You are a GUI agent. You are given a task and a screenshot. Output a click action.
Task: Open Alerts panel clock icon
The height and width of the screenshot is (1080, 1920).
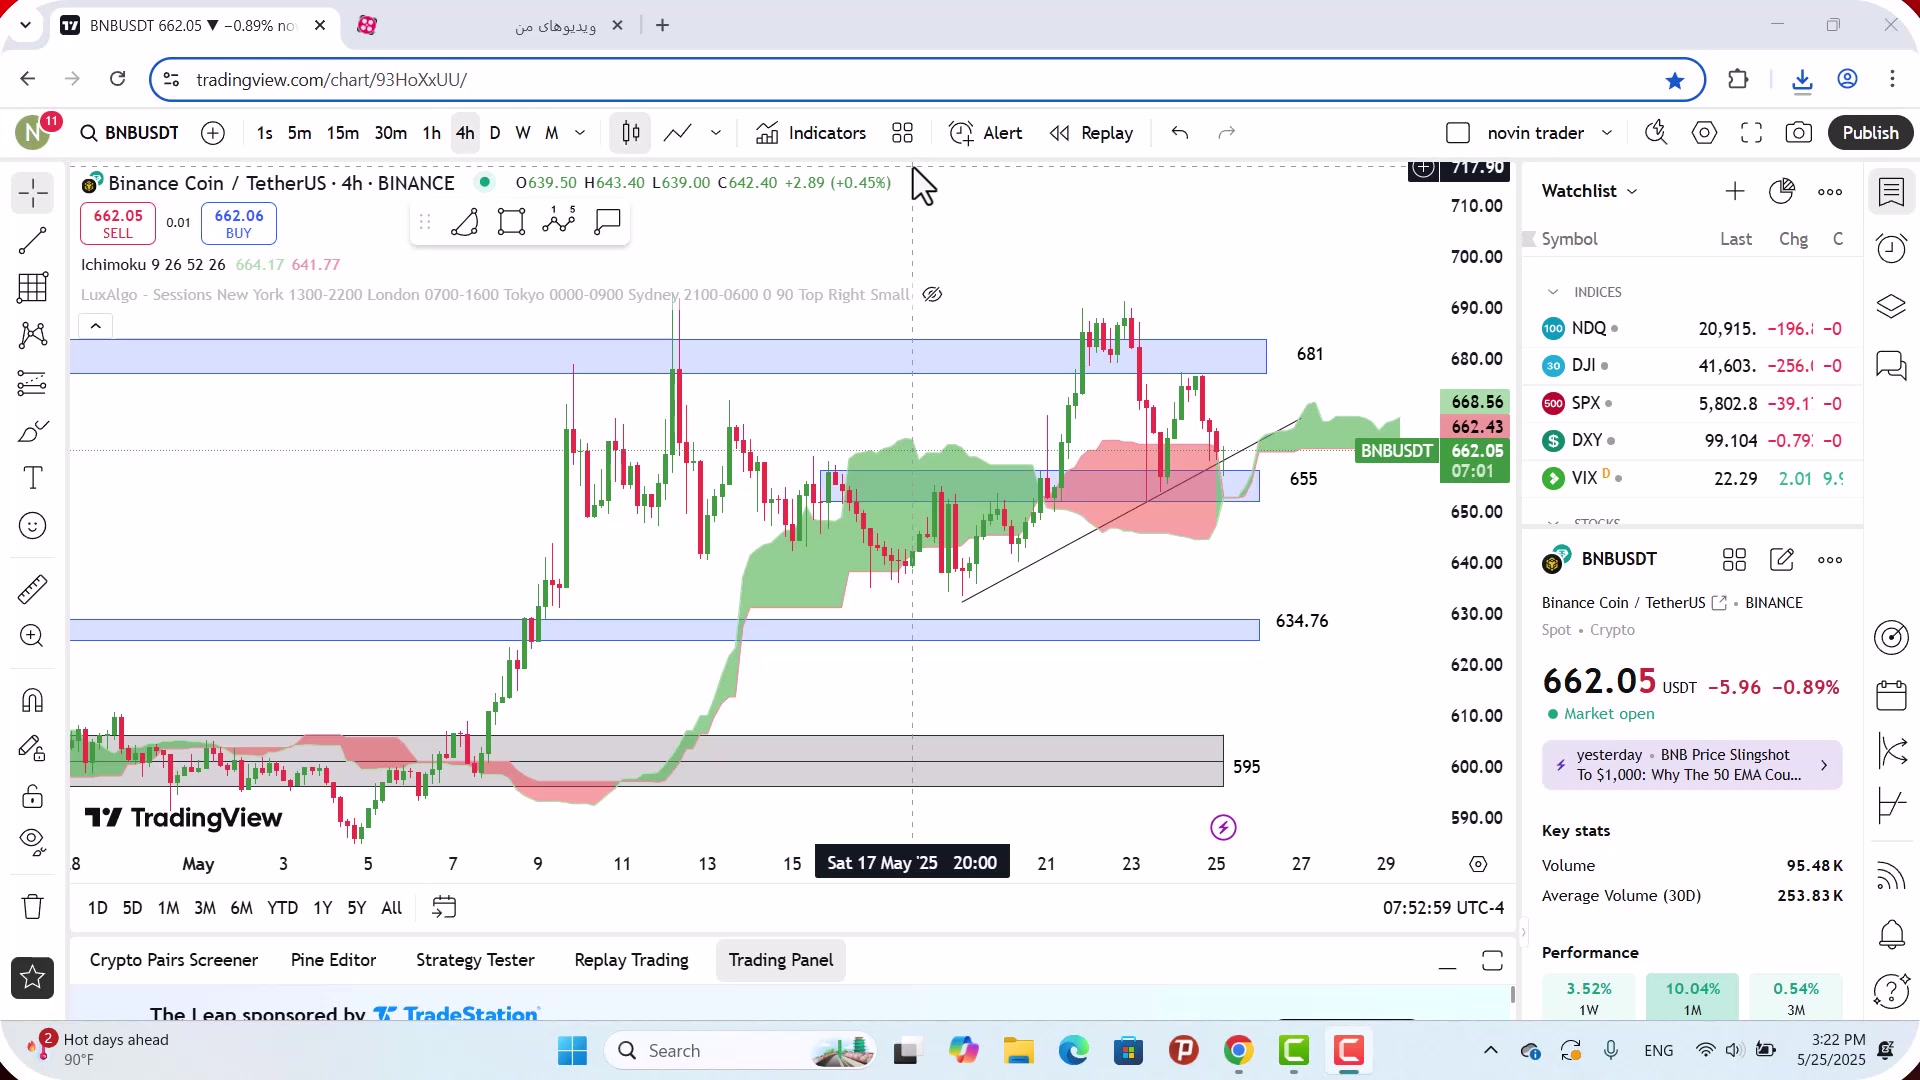[x=1891, y=249]
